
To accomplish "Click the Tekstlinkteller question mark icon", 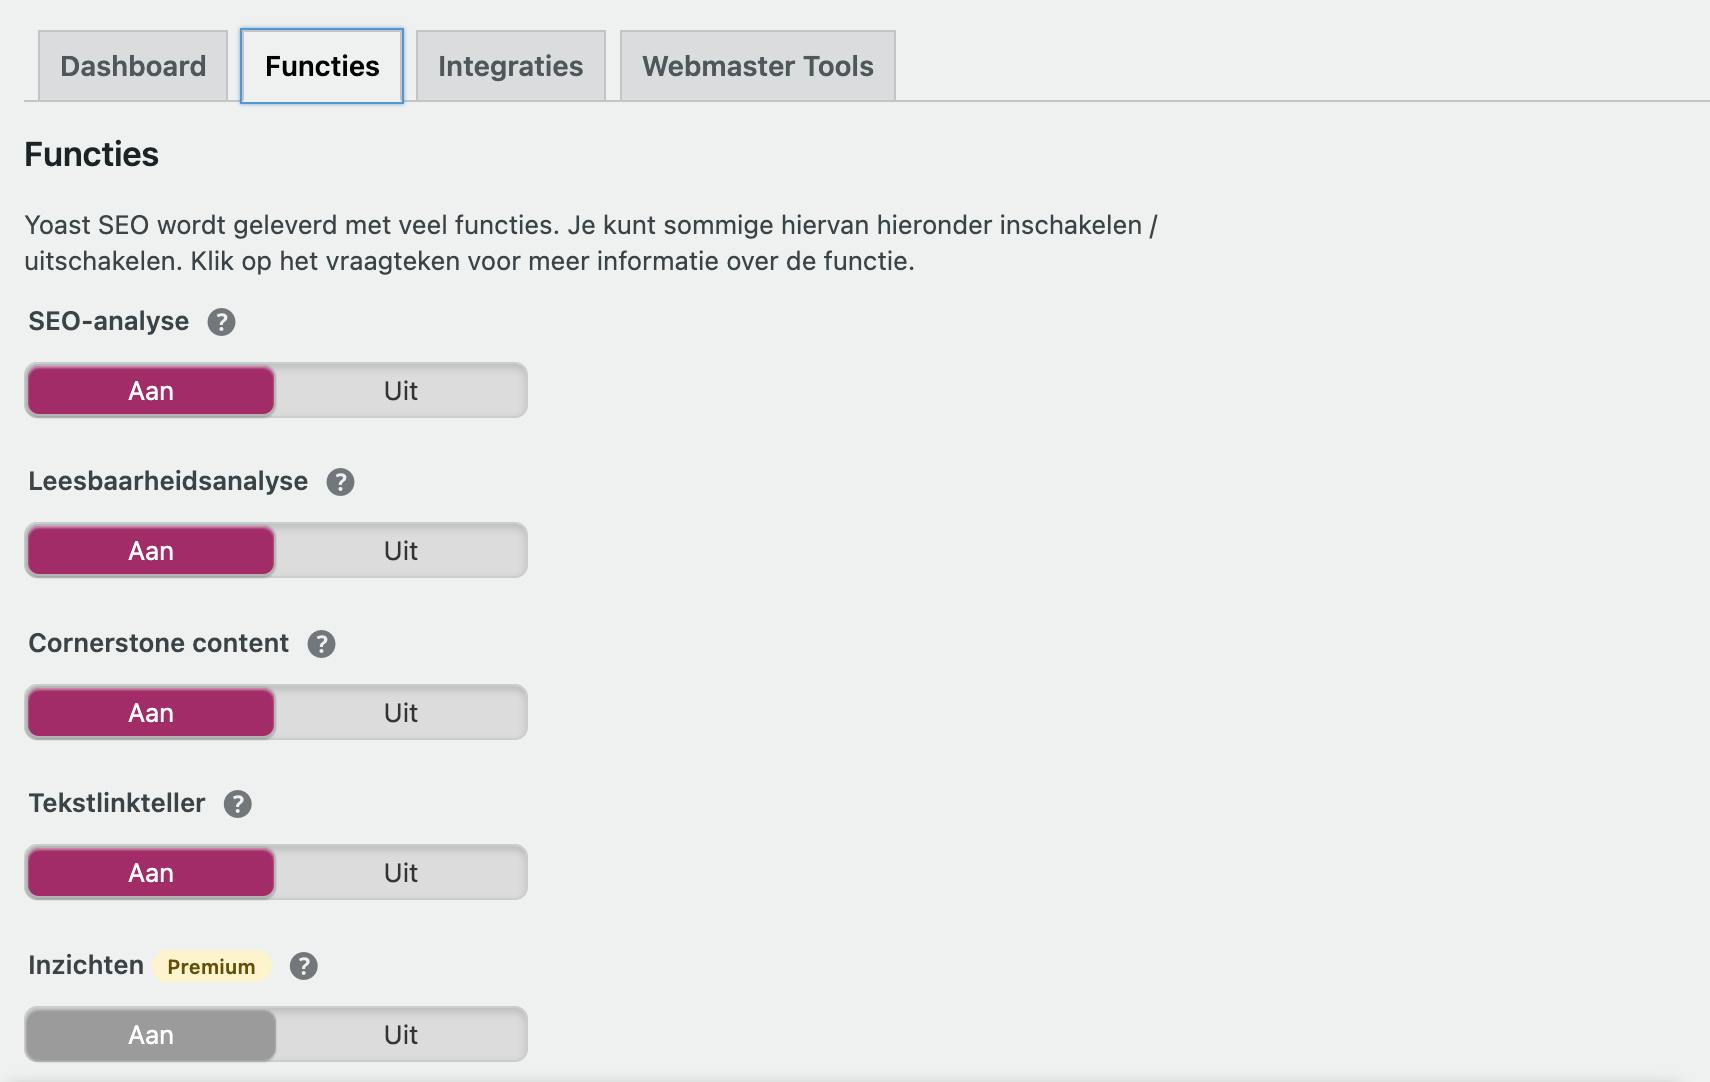I will click(x=237, y=804).
